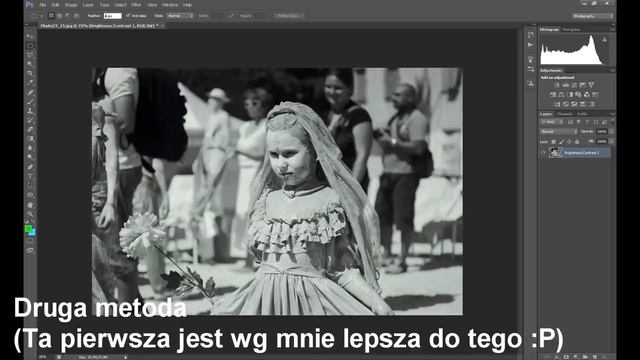This screenshot has height=360, width=640.
Task: Select the Clone Stamp tool
Action: coord(30,111)
